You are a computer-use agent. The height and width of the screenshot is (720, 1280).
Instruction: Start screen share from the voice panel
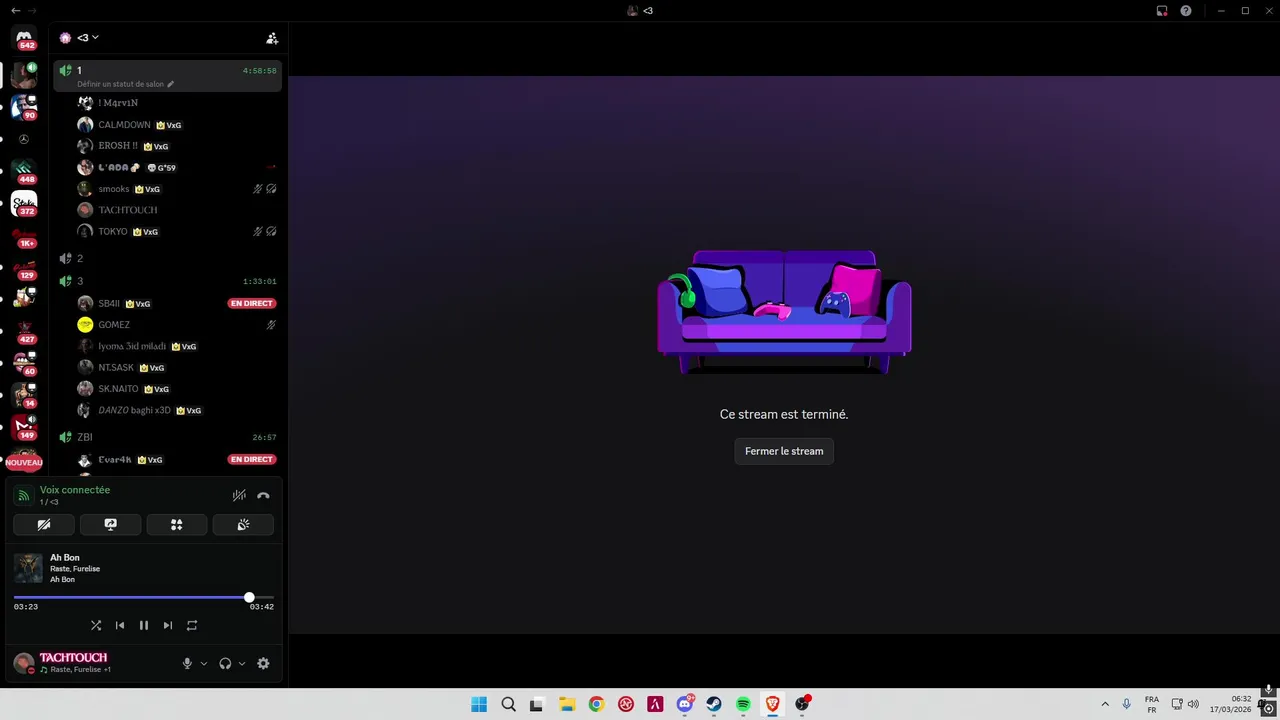coord(110,524)
